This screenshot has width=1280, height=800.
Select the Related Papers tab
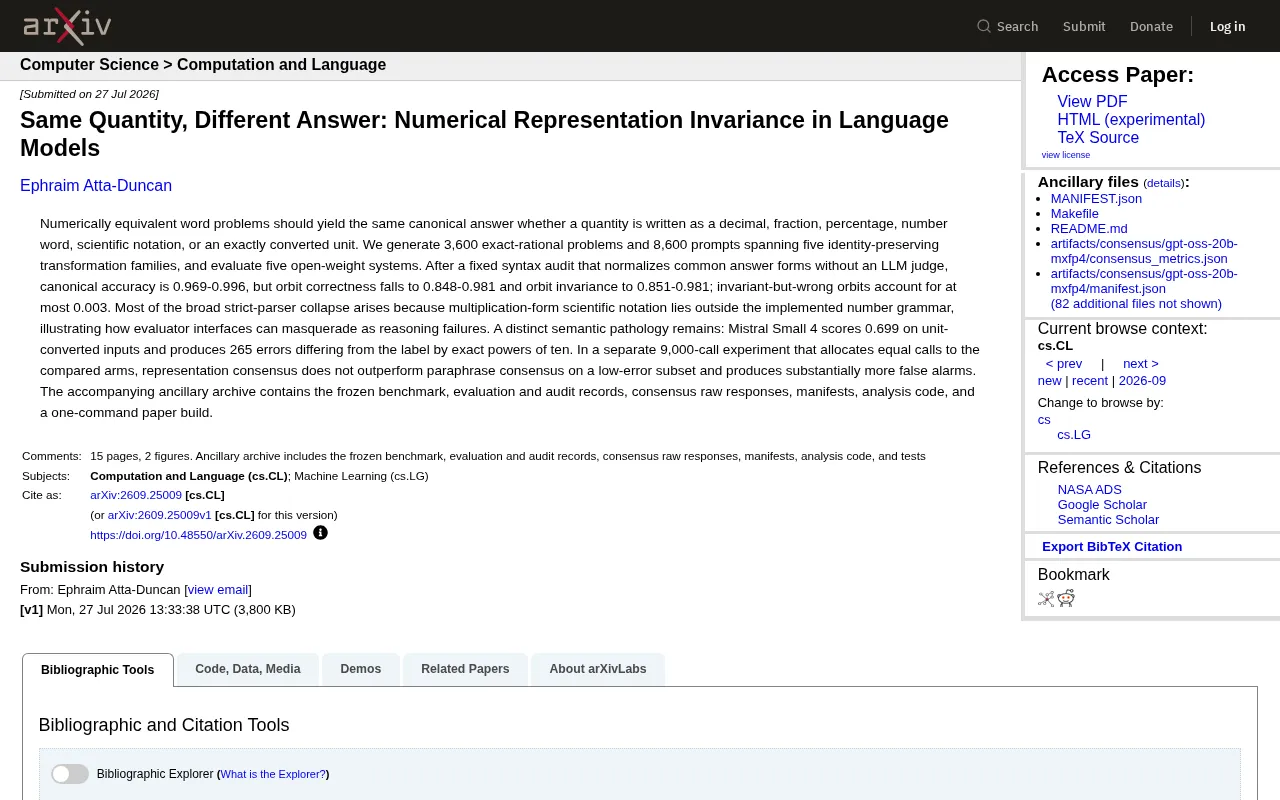tap(465, 669)
